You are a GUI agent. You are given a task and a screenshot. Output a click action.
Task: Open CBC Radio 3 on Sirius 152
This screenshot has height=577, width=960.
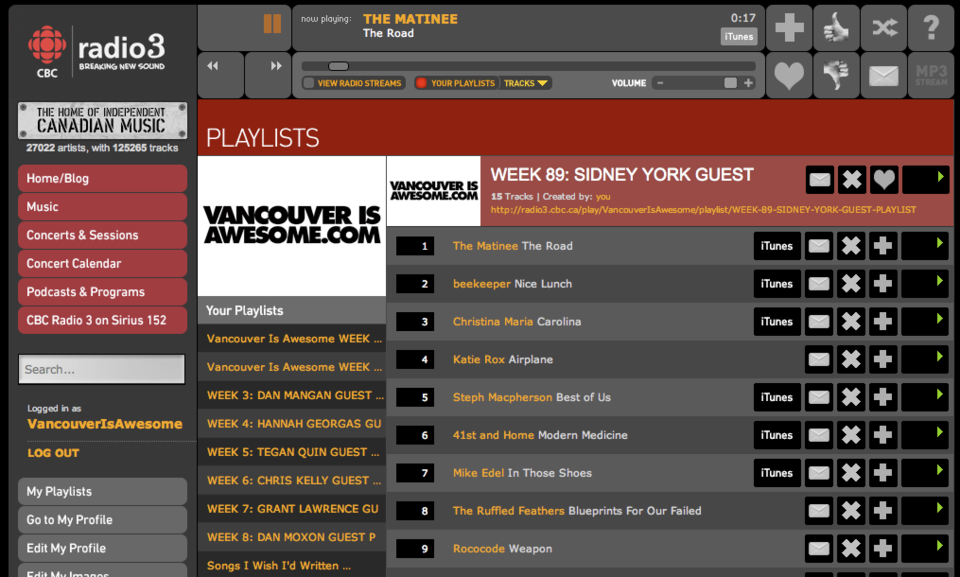click(102, 320)
